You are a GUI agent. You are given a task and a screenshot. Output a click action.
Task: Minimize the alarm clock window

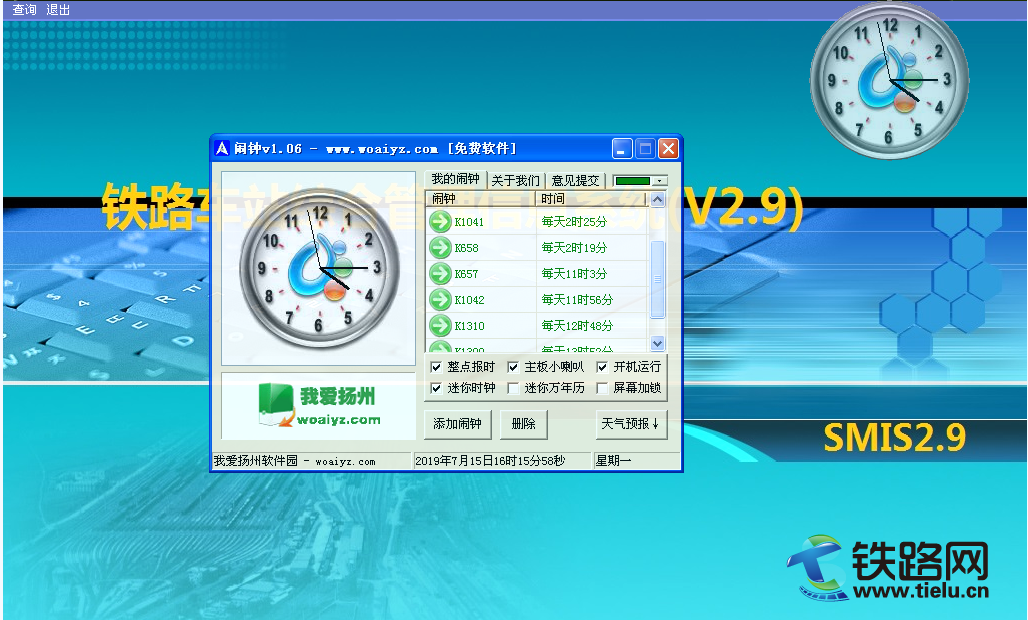622,149
